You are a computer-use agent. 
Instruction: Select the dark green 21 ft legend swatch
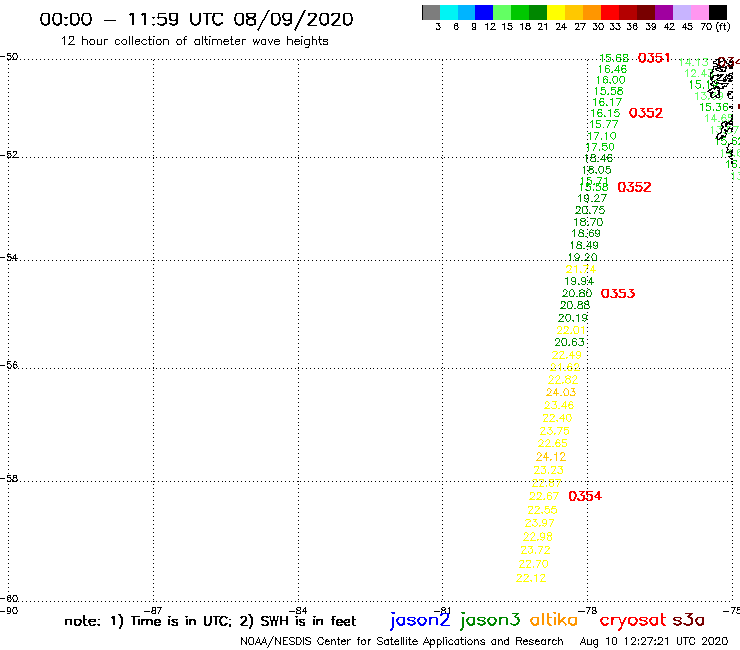[538, 12]
